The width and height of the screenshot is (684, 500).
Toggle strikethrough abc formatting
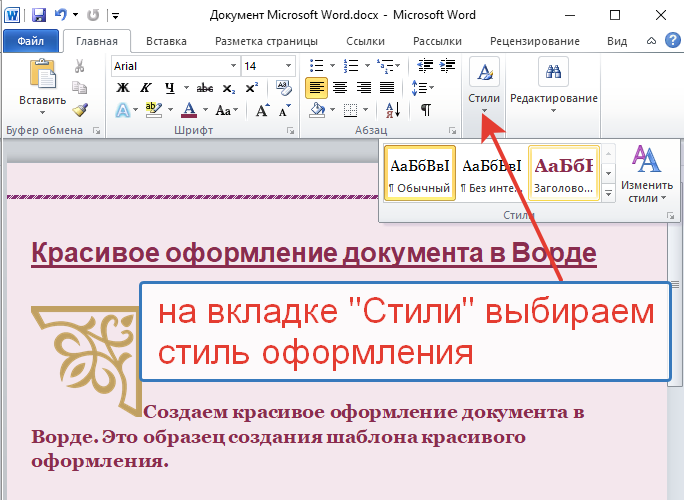click(205, 88)
